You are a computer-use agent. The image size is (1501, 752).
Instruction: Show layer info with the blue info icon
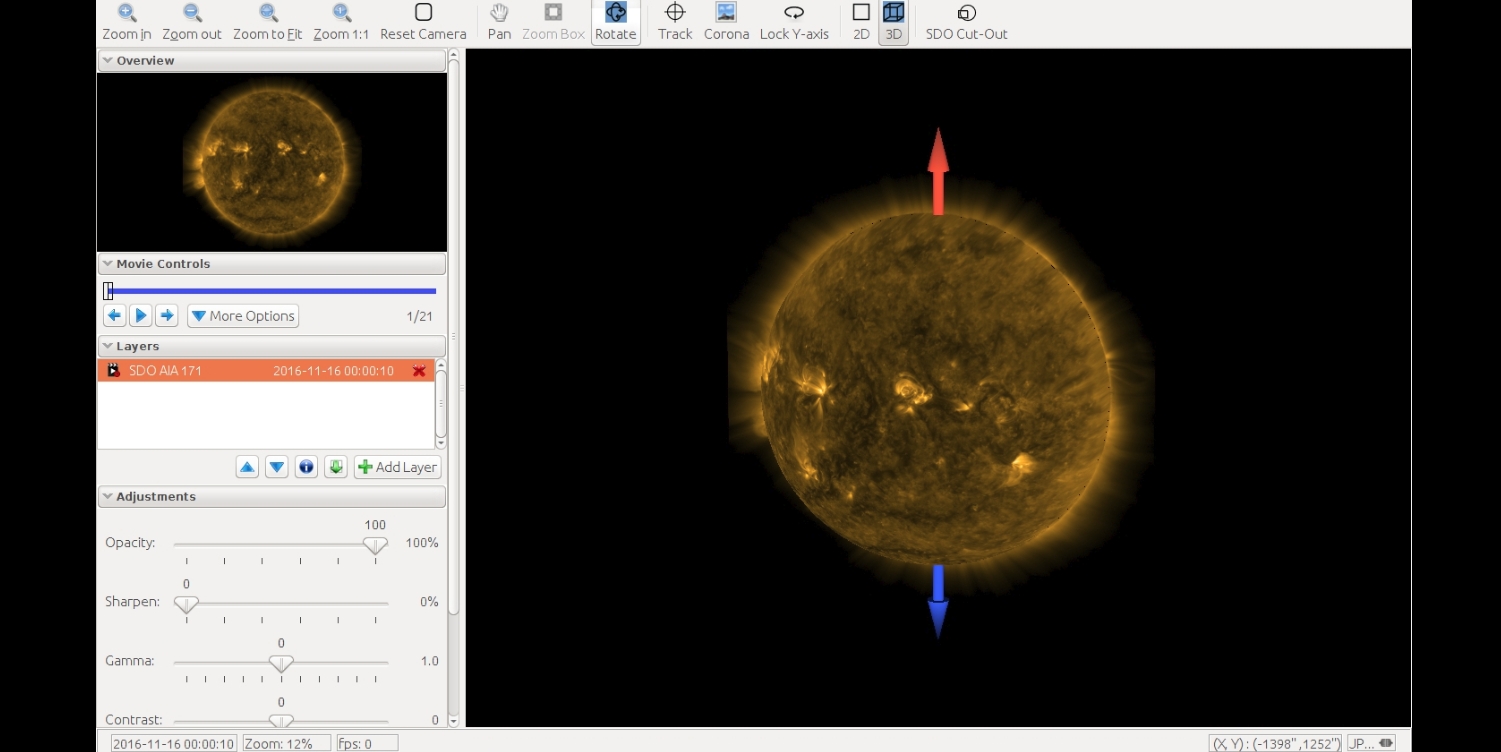(306, 467)
